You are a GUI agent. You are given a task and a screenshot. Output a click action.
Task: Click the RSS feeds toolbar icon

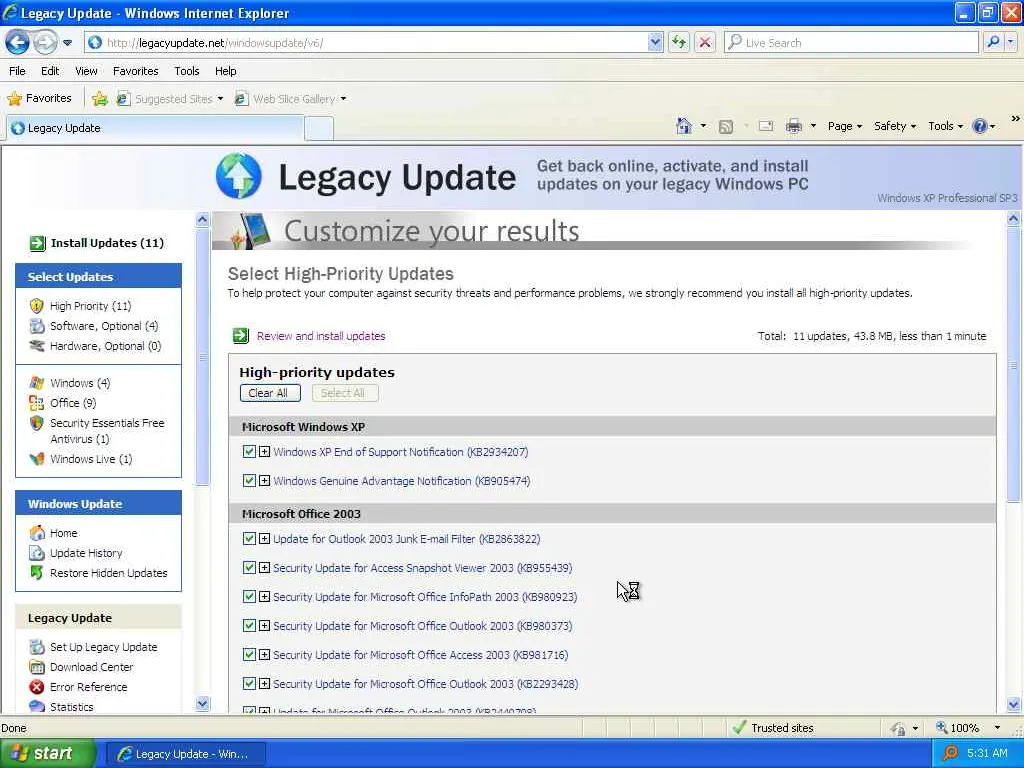pos(726,127)
